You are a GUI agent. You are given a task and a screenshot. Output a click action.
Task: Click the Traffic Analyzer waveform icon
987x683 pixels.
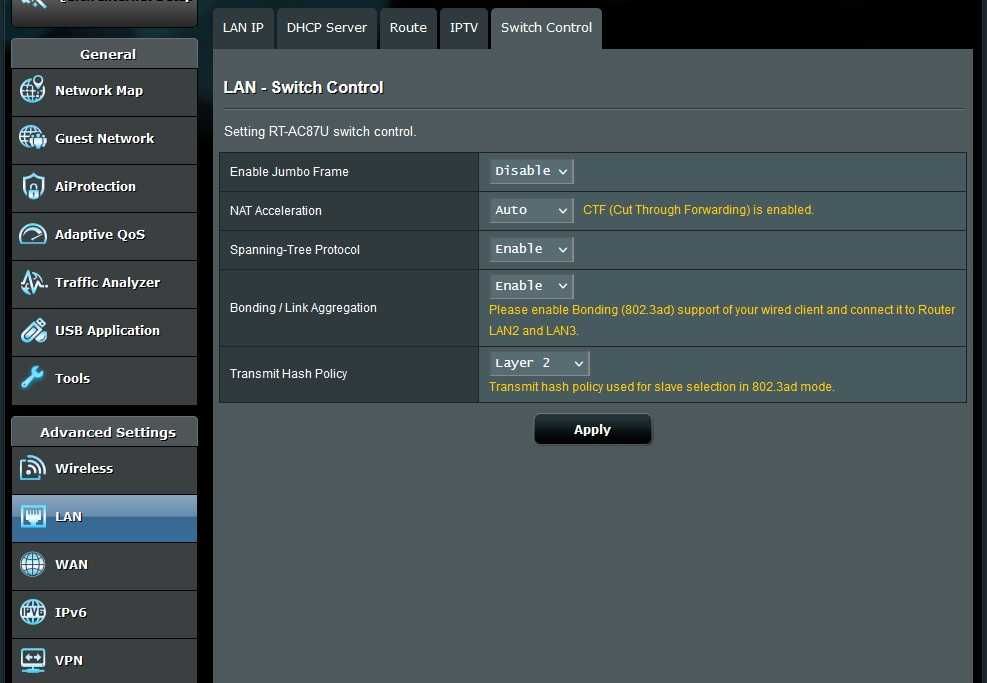click(33, 283)
